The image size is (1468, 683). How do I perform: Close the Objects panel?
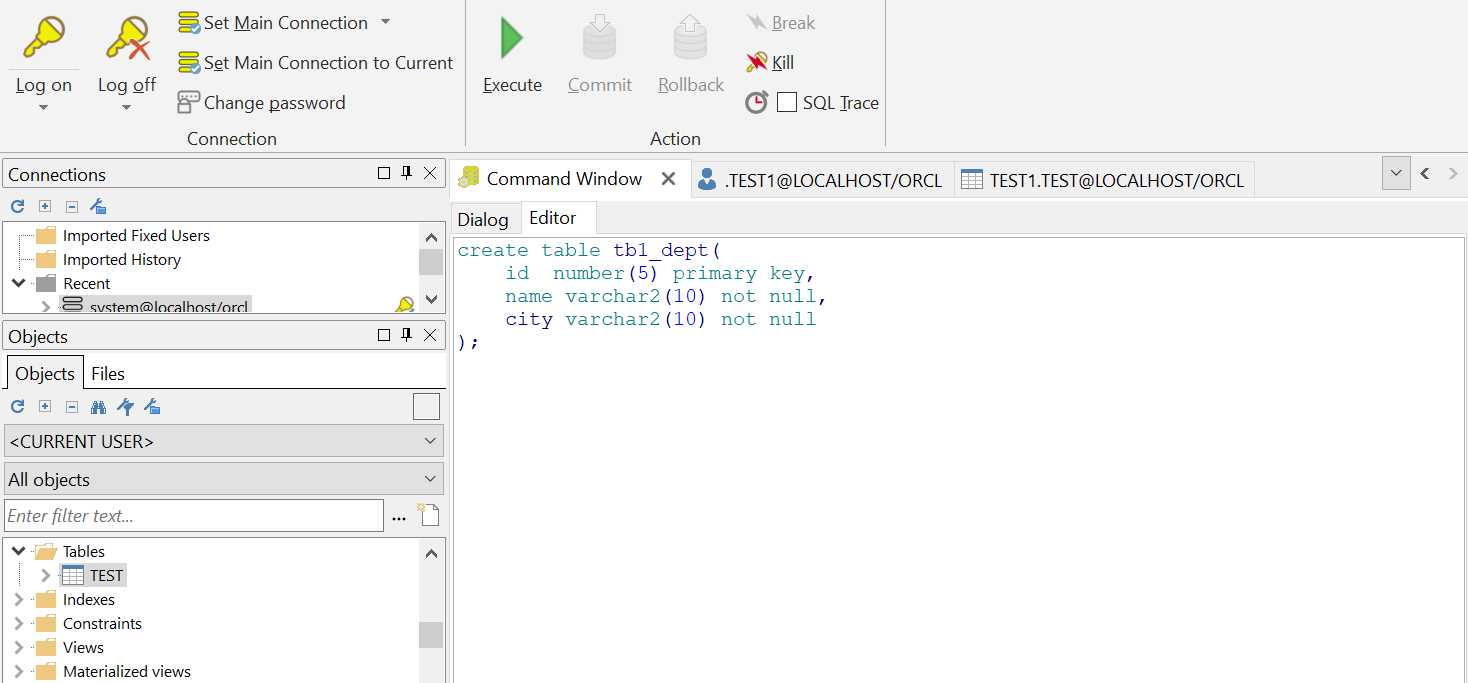(430, 335)
